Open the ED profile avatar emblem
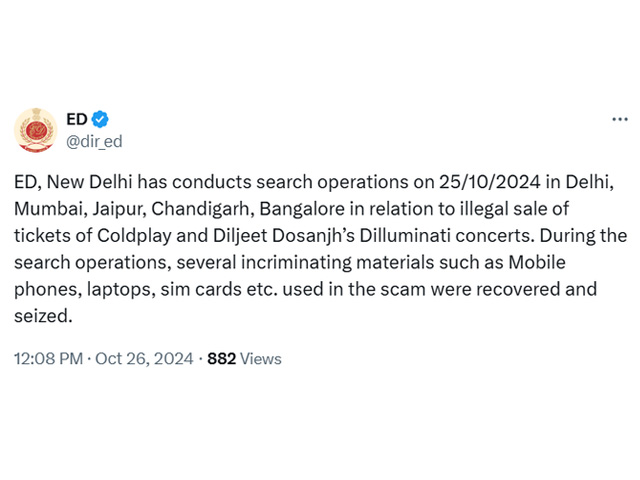This screenshot has width=640, height=480. (36, 130)
